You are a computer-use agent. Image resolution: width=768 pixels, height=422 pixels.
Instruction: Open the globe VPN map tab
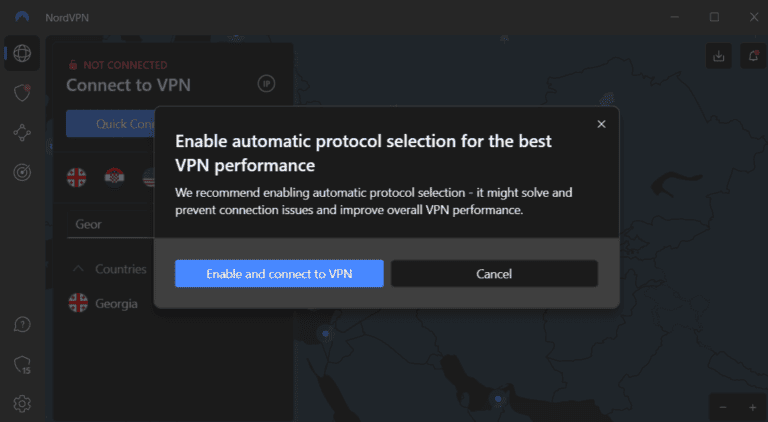(x=22, y=54)
